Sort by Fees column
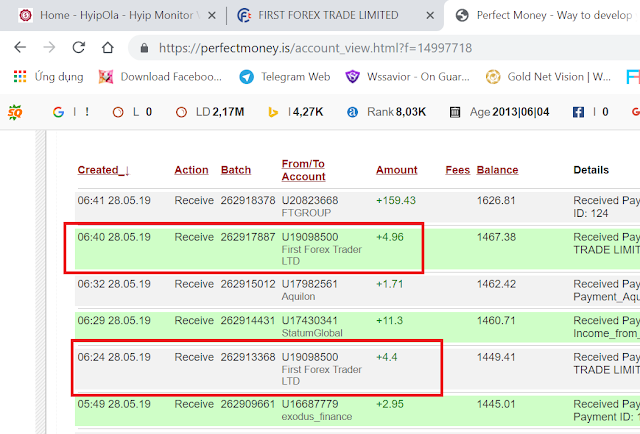 pos(458,170)
